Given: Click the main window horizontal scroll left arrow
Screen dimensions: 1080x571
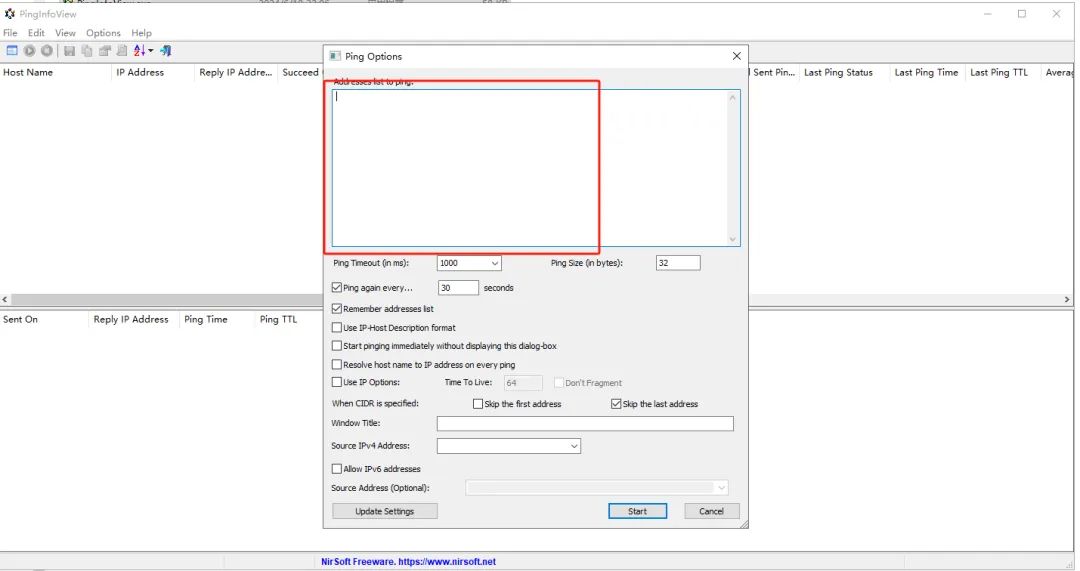Looking at the screenshot, I should point(5,300).
